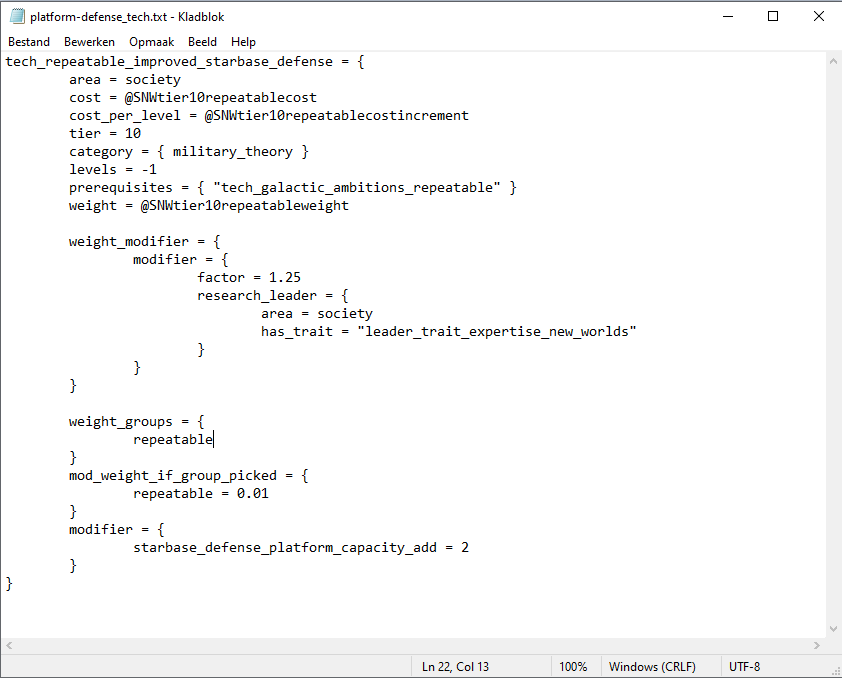Viewport: 842px width, 678px height.
Task: Show the Help menu
Action: pyautogui.click(x=243, y=42)
